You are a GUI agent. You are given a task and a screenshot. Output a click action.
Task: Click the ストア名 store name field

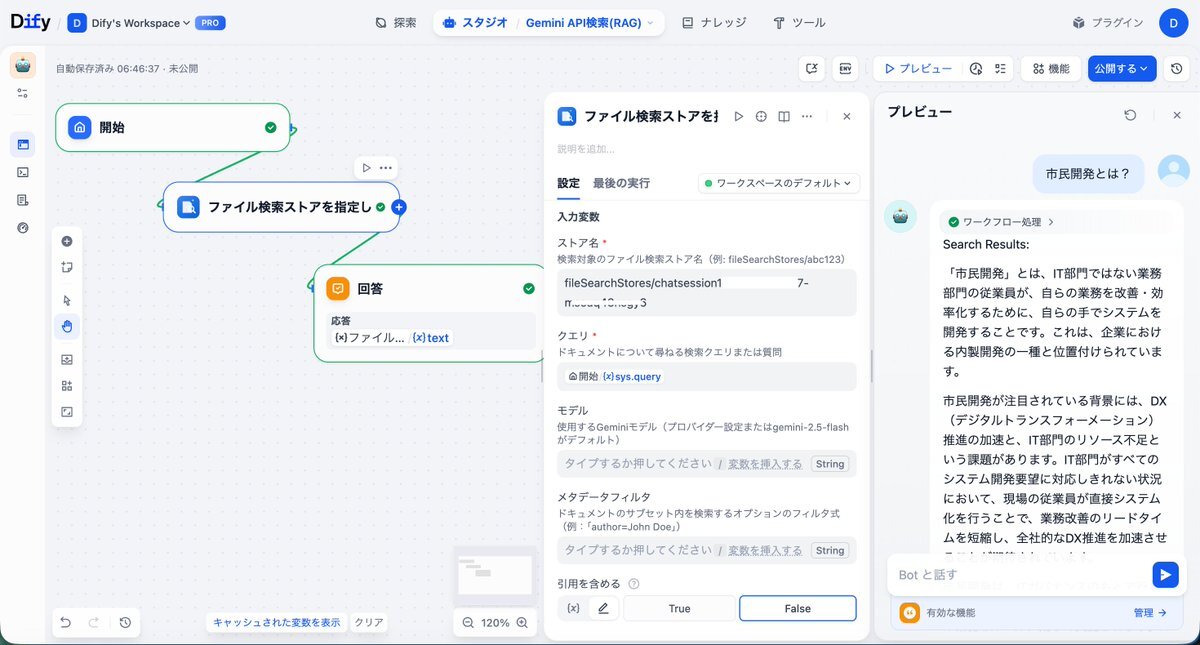tap(706, 292)
